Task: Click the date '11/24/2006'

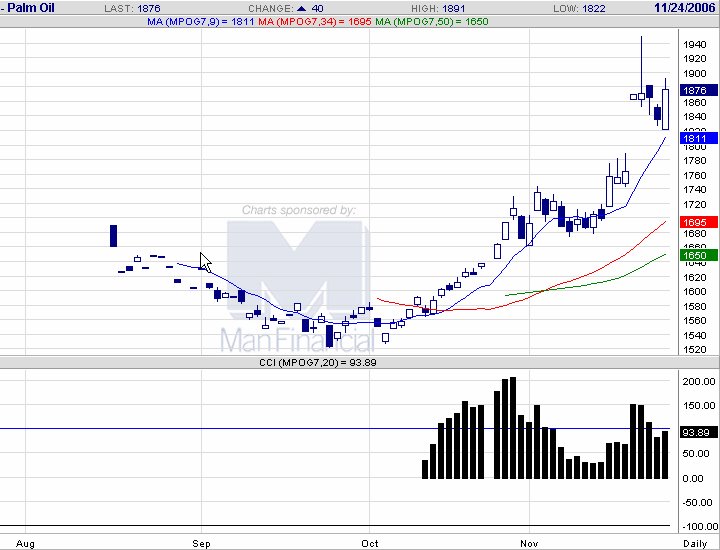Action: click(x=685, y=8)
